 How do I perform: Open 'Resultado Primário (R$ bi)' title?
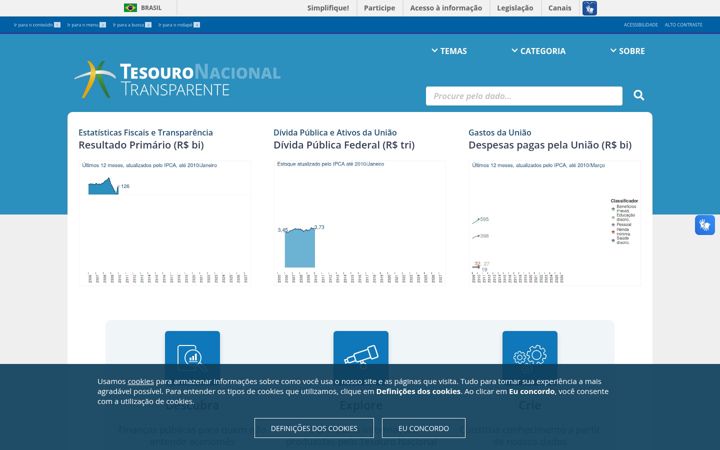(141, 145)
